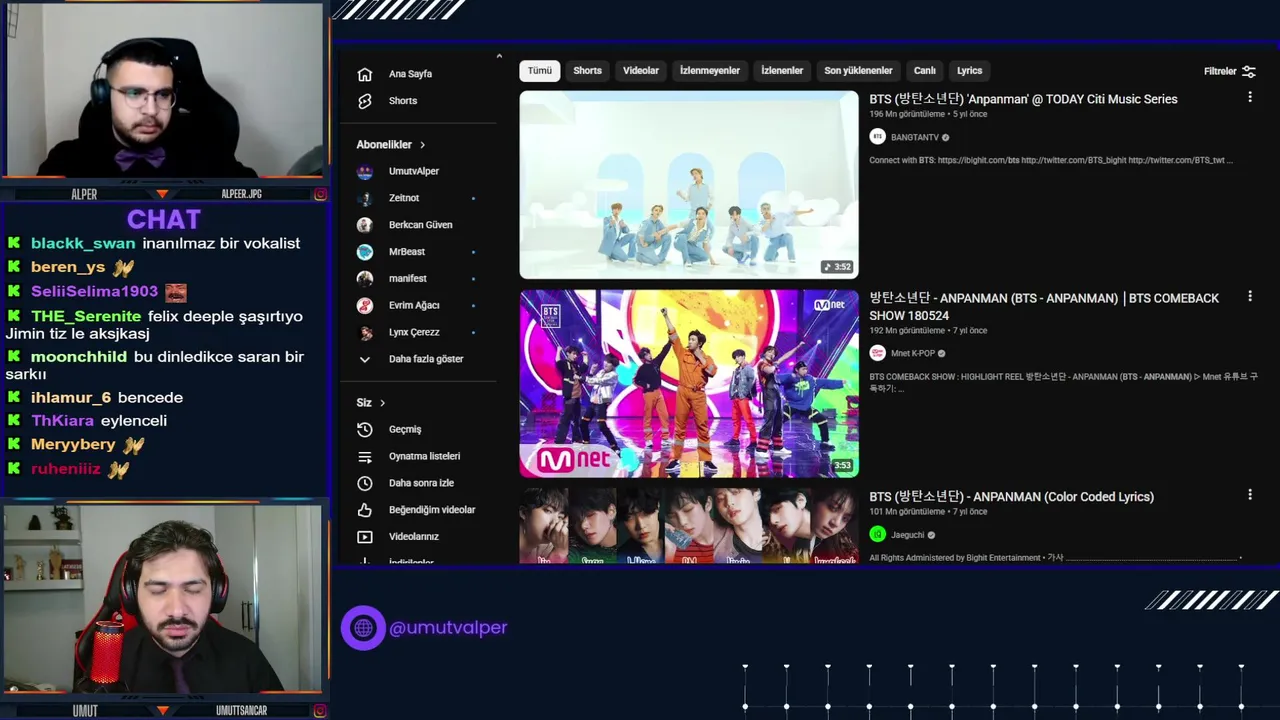This screenshot has height=720, width=1280.
Task: Open ANPANMAN BTS COMEBACK SHOW 180524 title
Action: click(1044, 306)
